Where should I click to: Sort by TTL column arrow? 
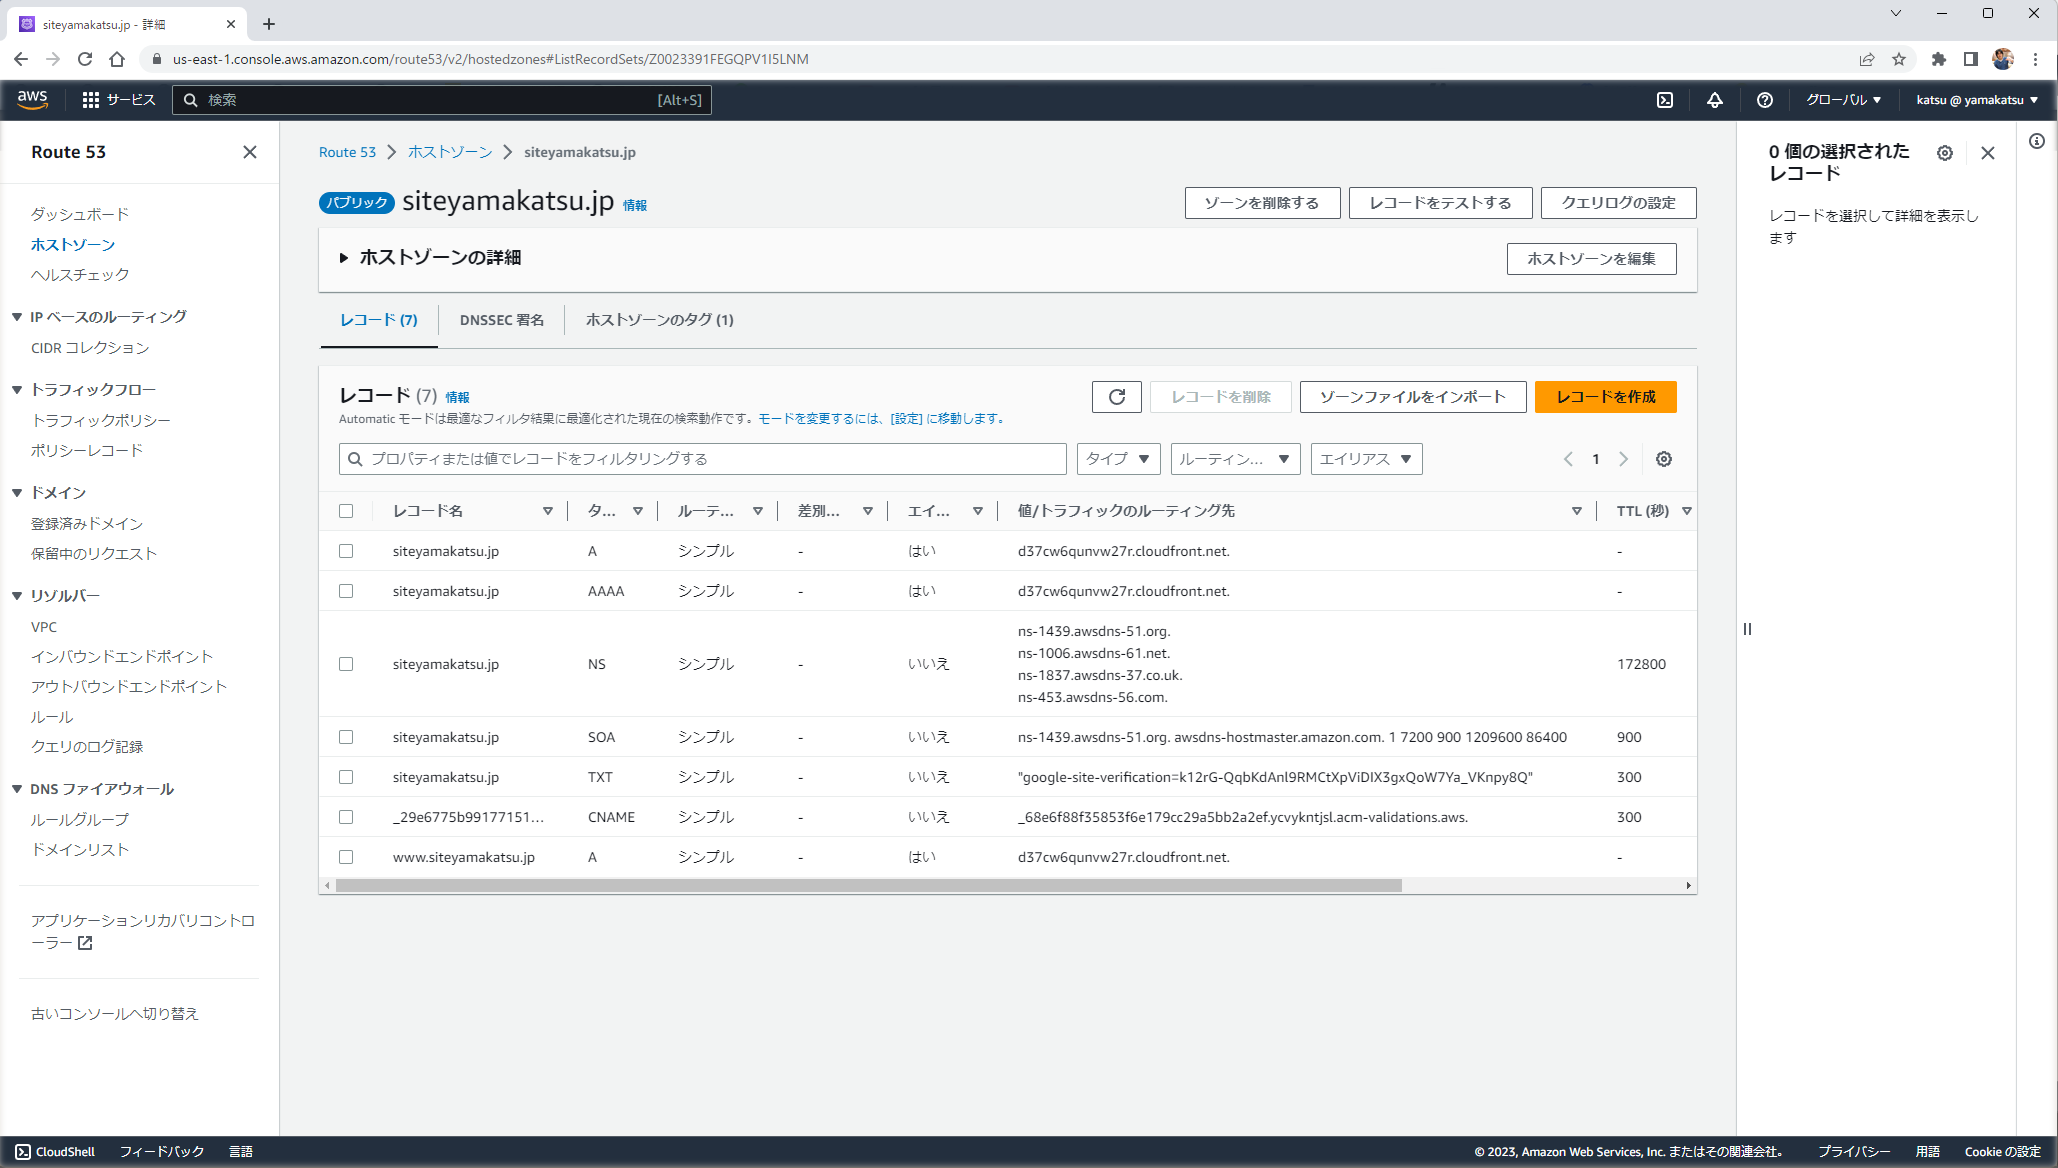tap(1687, 511)
